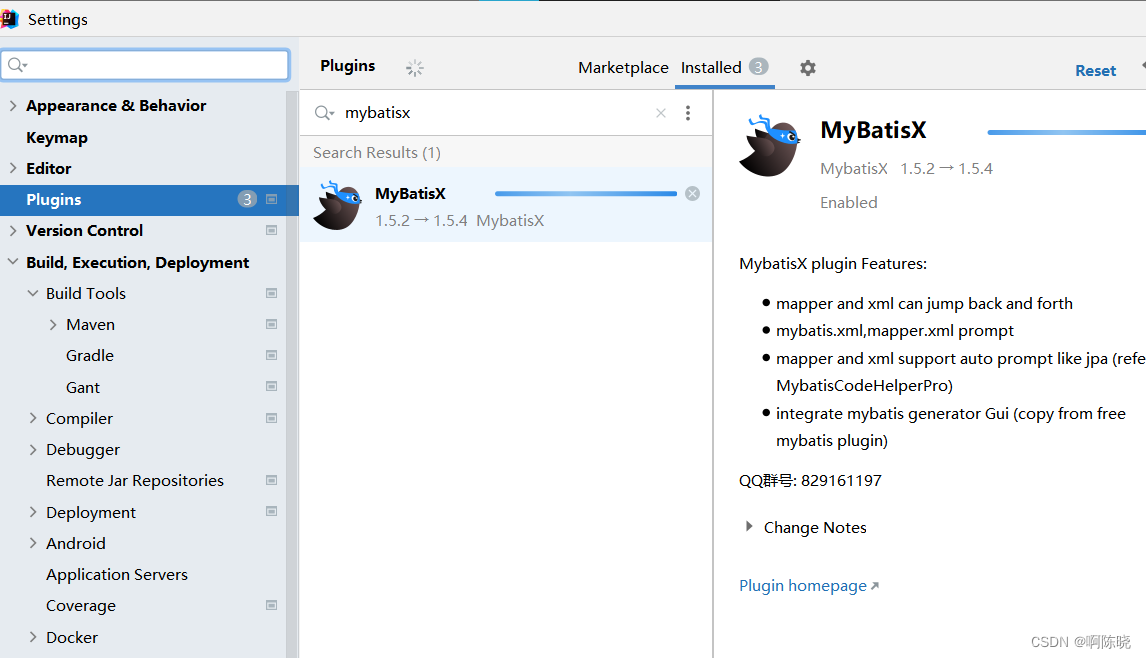Click the plugins settings gear icon

click(x=808, y=68)
